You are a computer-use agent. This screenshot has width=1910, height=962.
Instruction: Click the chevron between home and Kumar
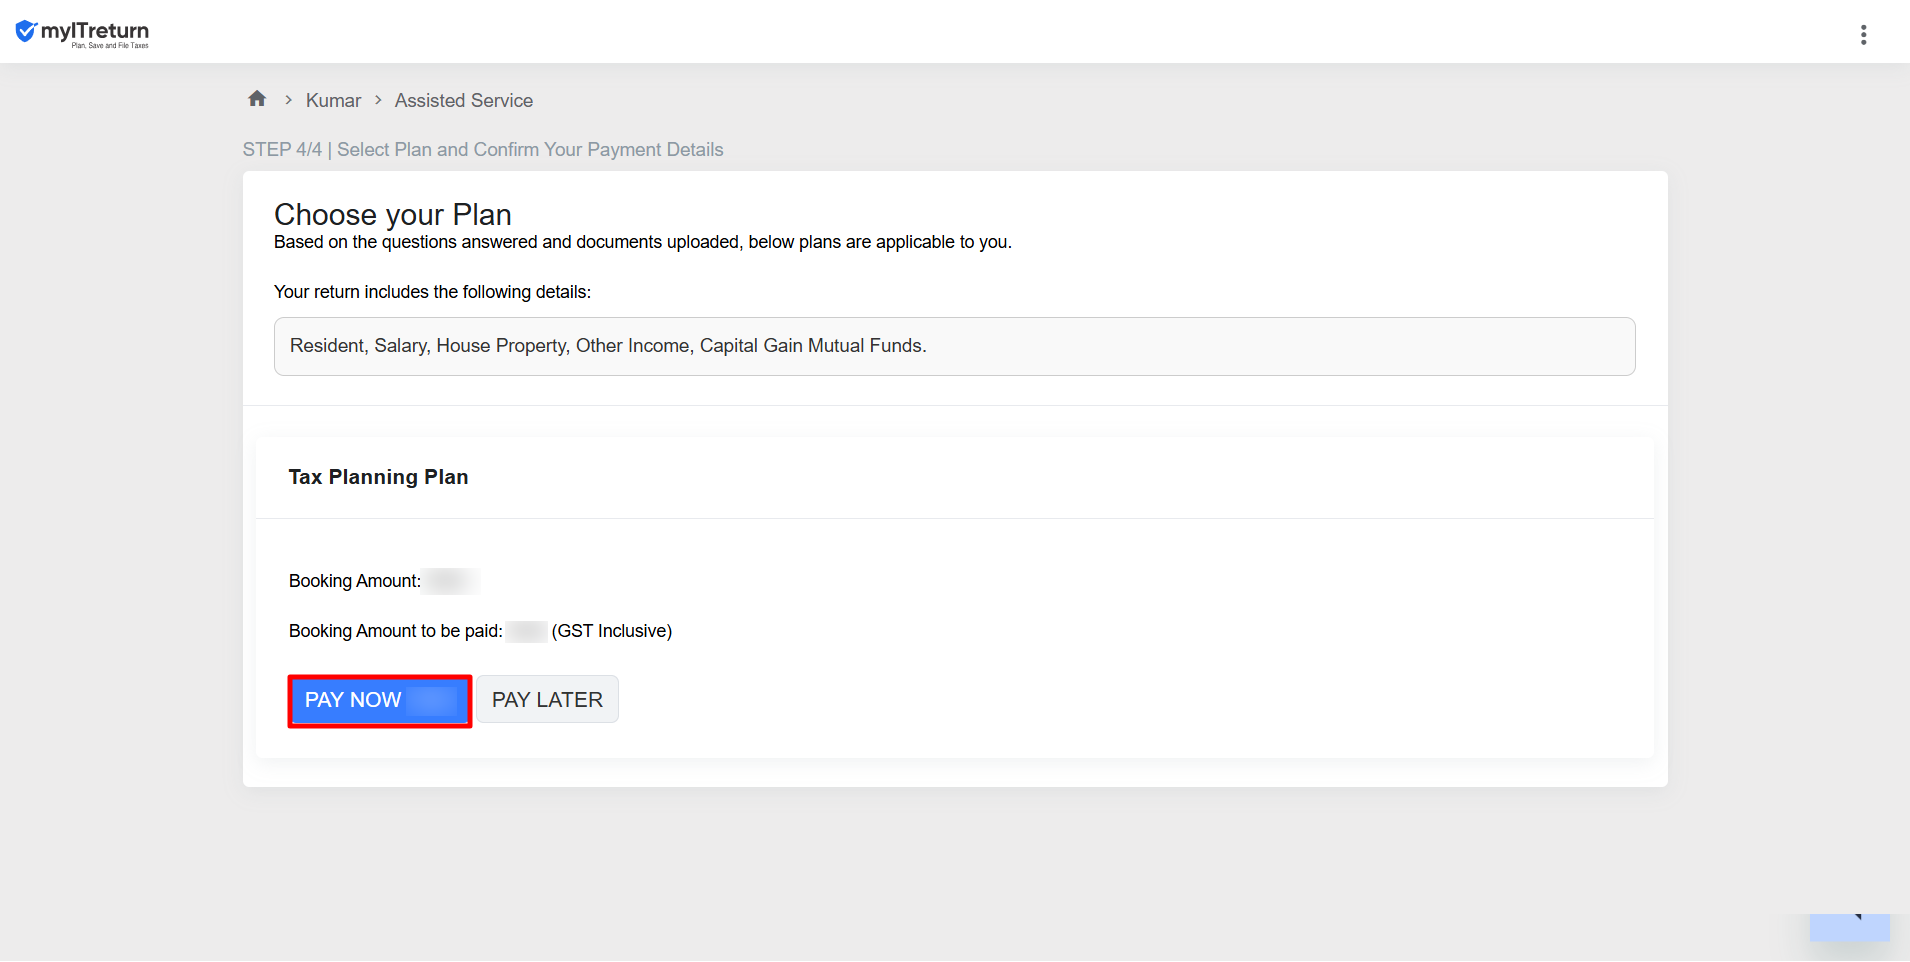click(288, 100)
